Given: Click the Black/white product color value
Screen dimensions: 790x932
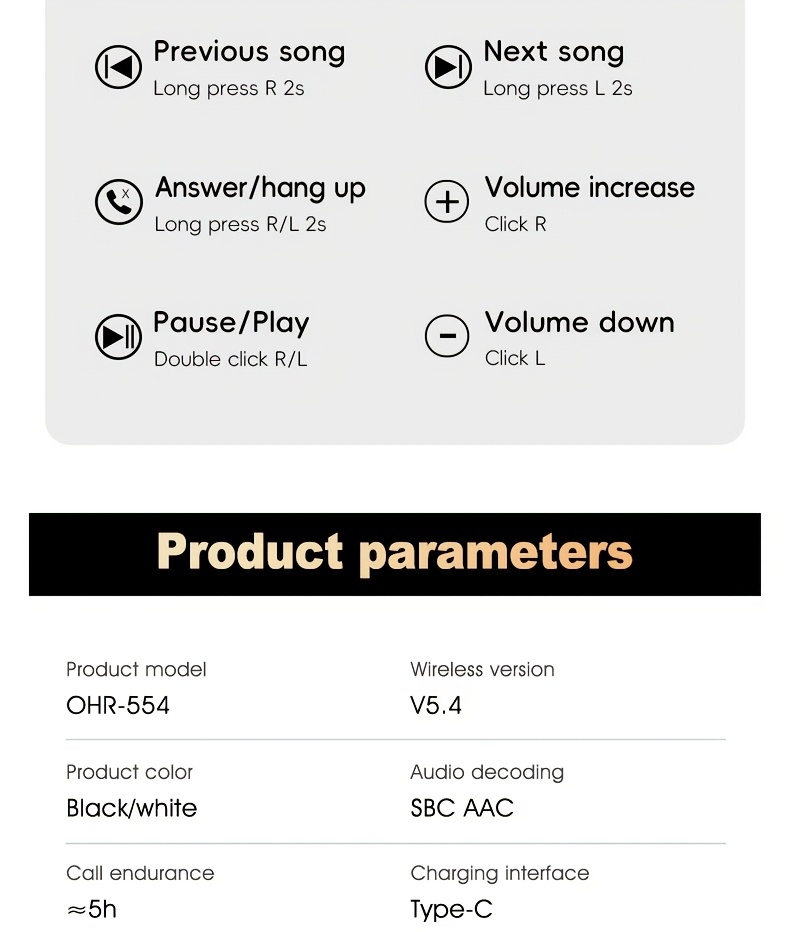Looking at the screenshot, I should coord(132,808).
